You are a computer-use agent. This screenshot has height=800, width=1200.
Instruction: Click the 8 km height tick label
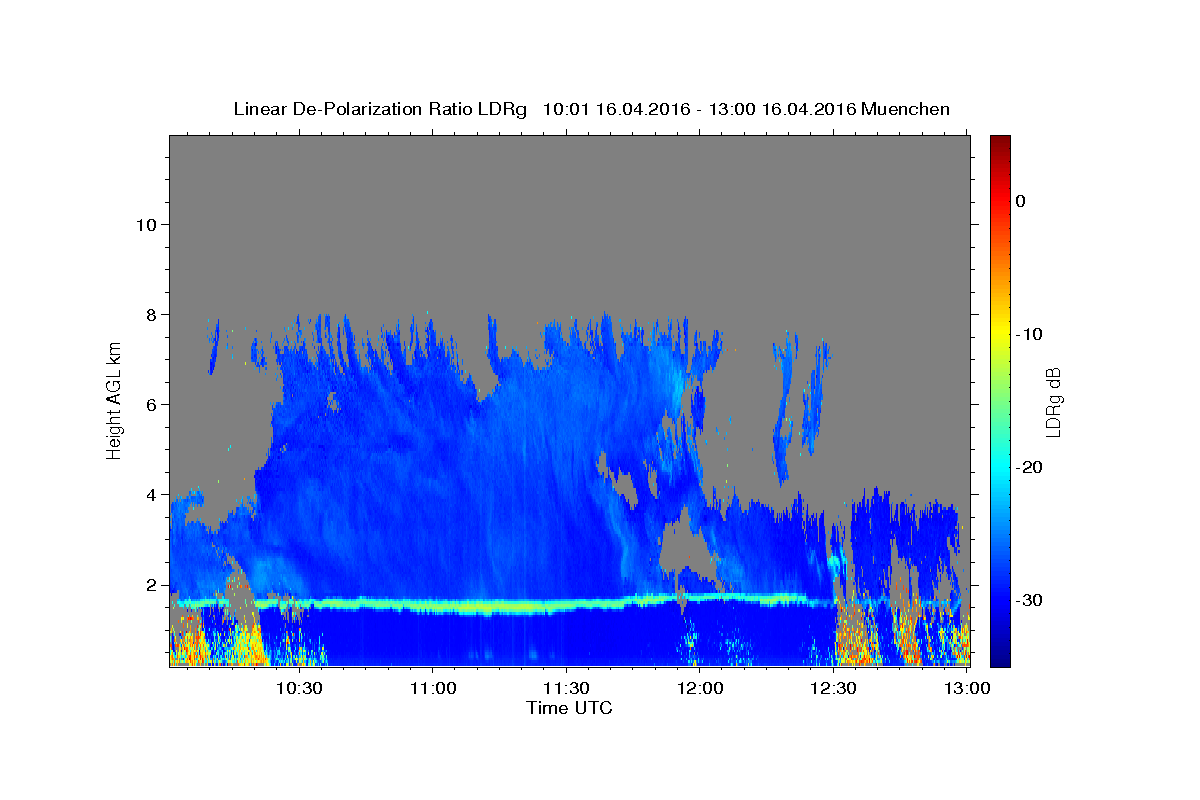[149, 314]
